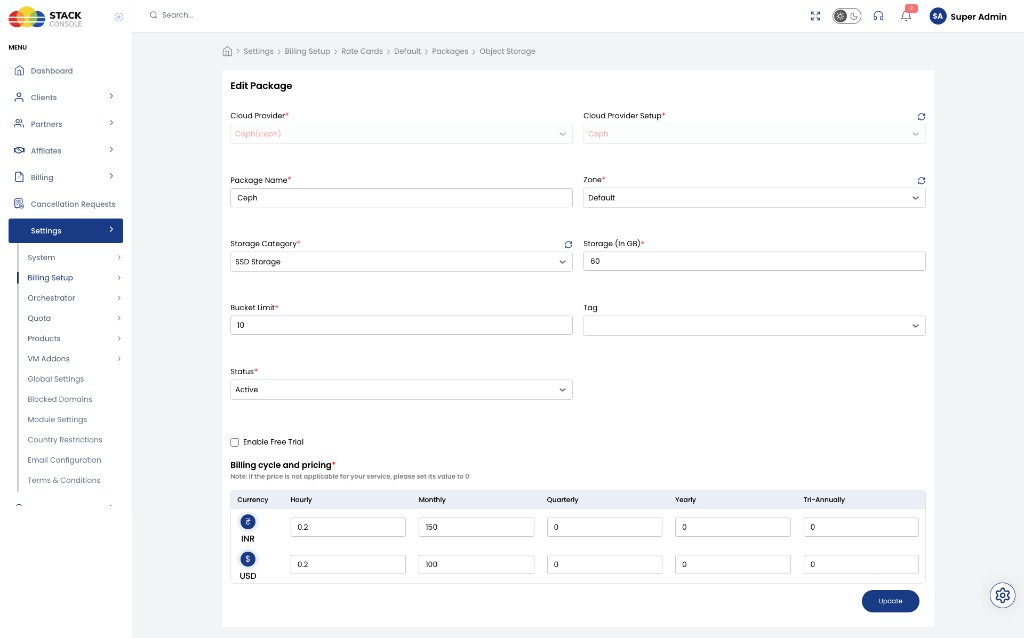Screen dimensions: 1024x638
Task: Expand the Affiliates menu chevron
Action: coord(111,150)
